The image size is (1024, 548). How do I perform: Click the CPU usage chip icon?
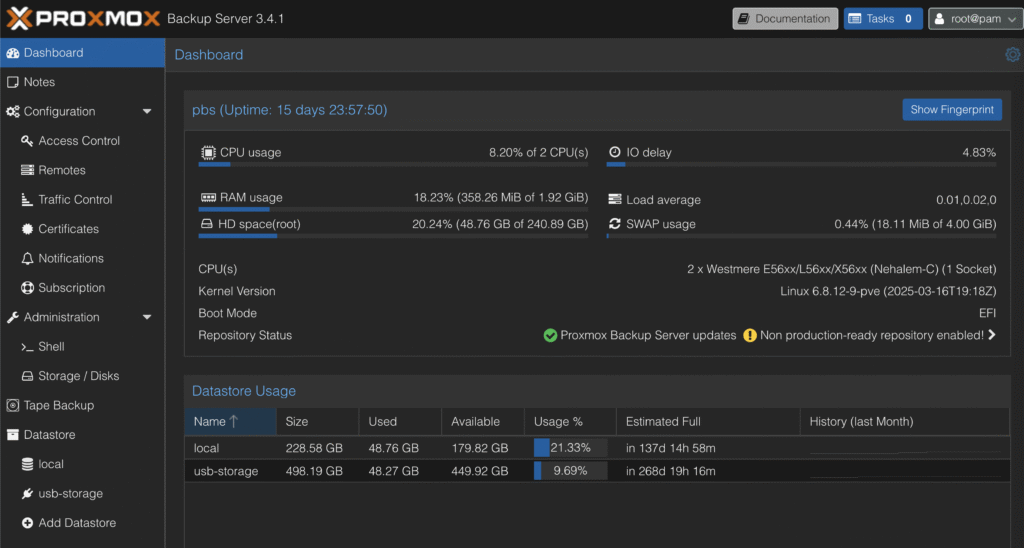208,152
